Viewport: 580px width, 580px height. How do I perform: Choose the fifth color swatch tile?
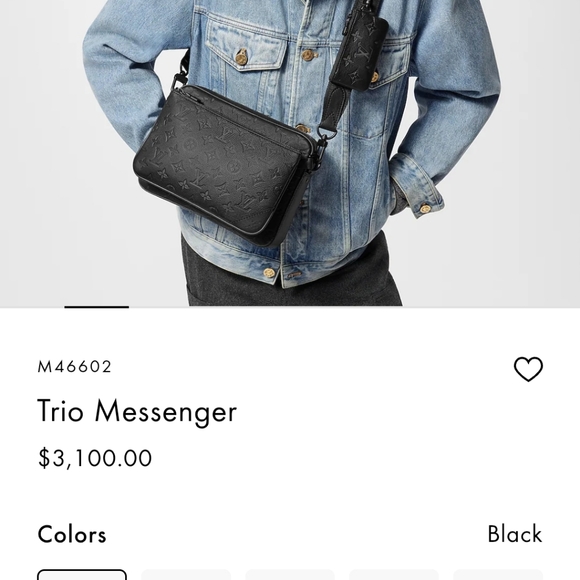click(x=498, y=575)
